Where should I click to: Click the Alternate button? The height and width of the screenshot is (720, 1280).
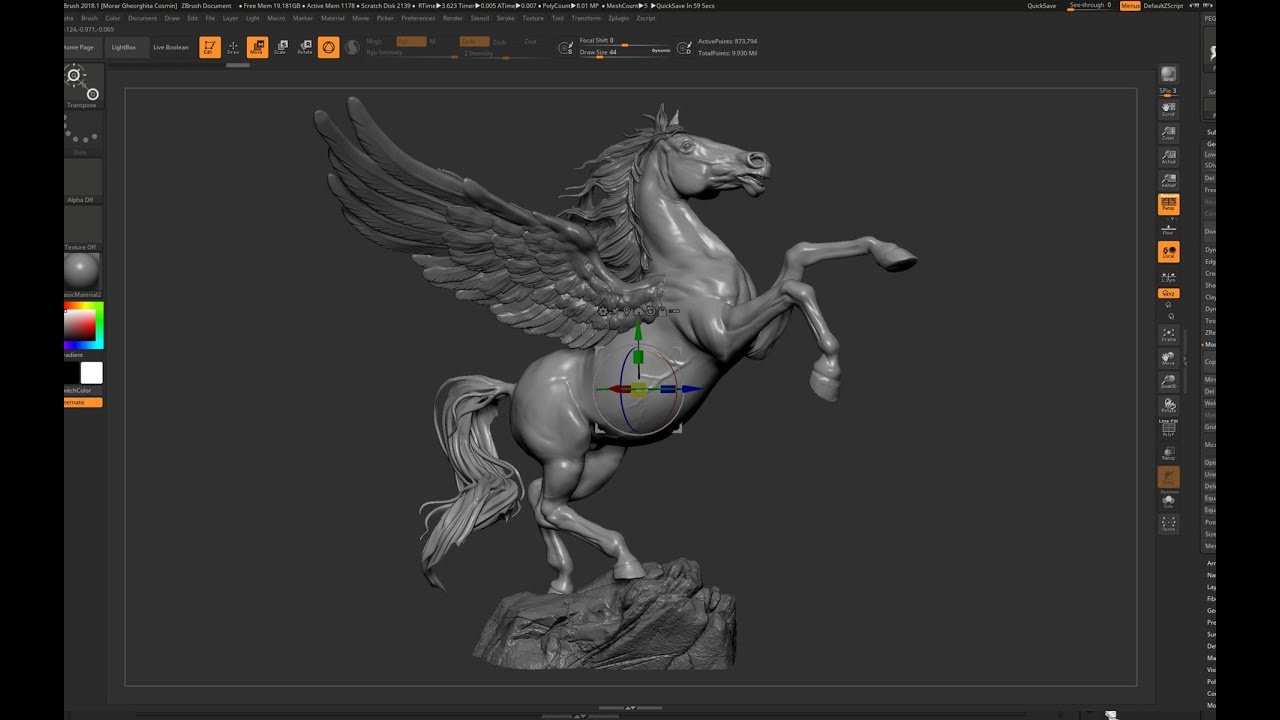click(82, 402)
